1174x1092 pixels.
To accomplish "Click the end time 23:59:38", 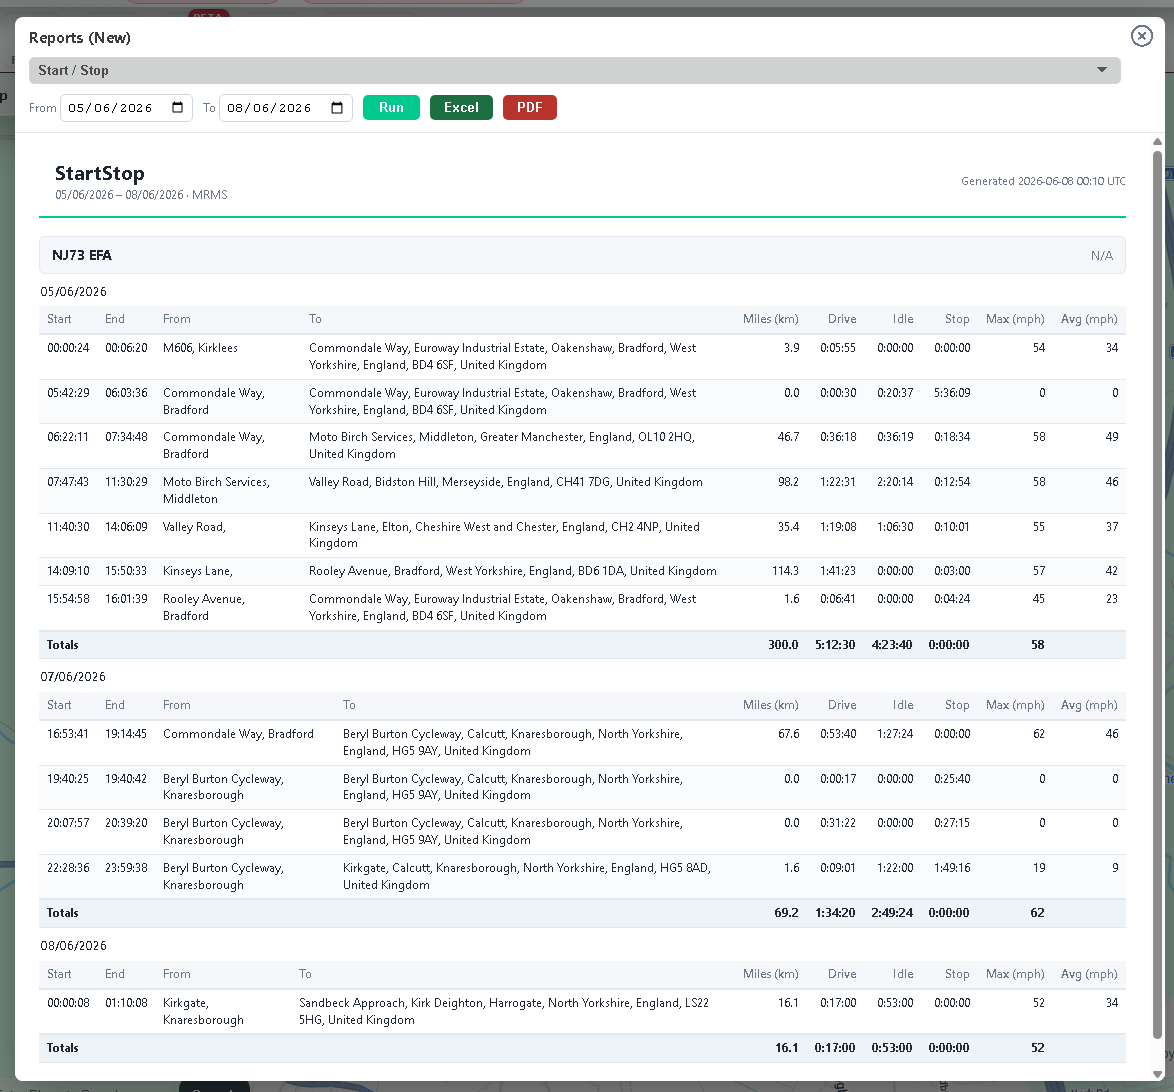I will (127, 868).
